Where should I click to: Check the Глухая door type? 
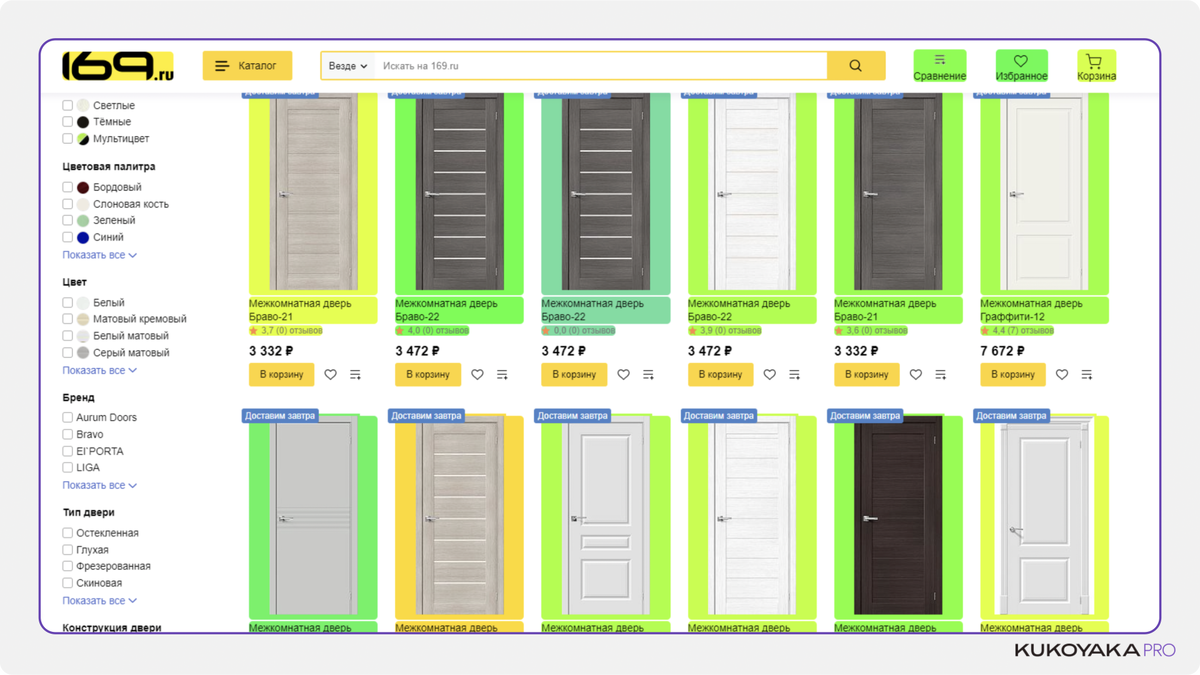(x=68, y=550)
